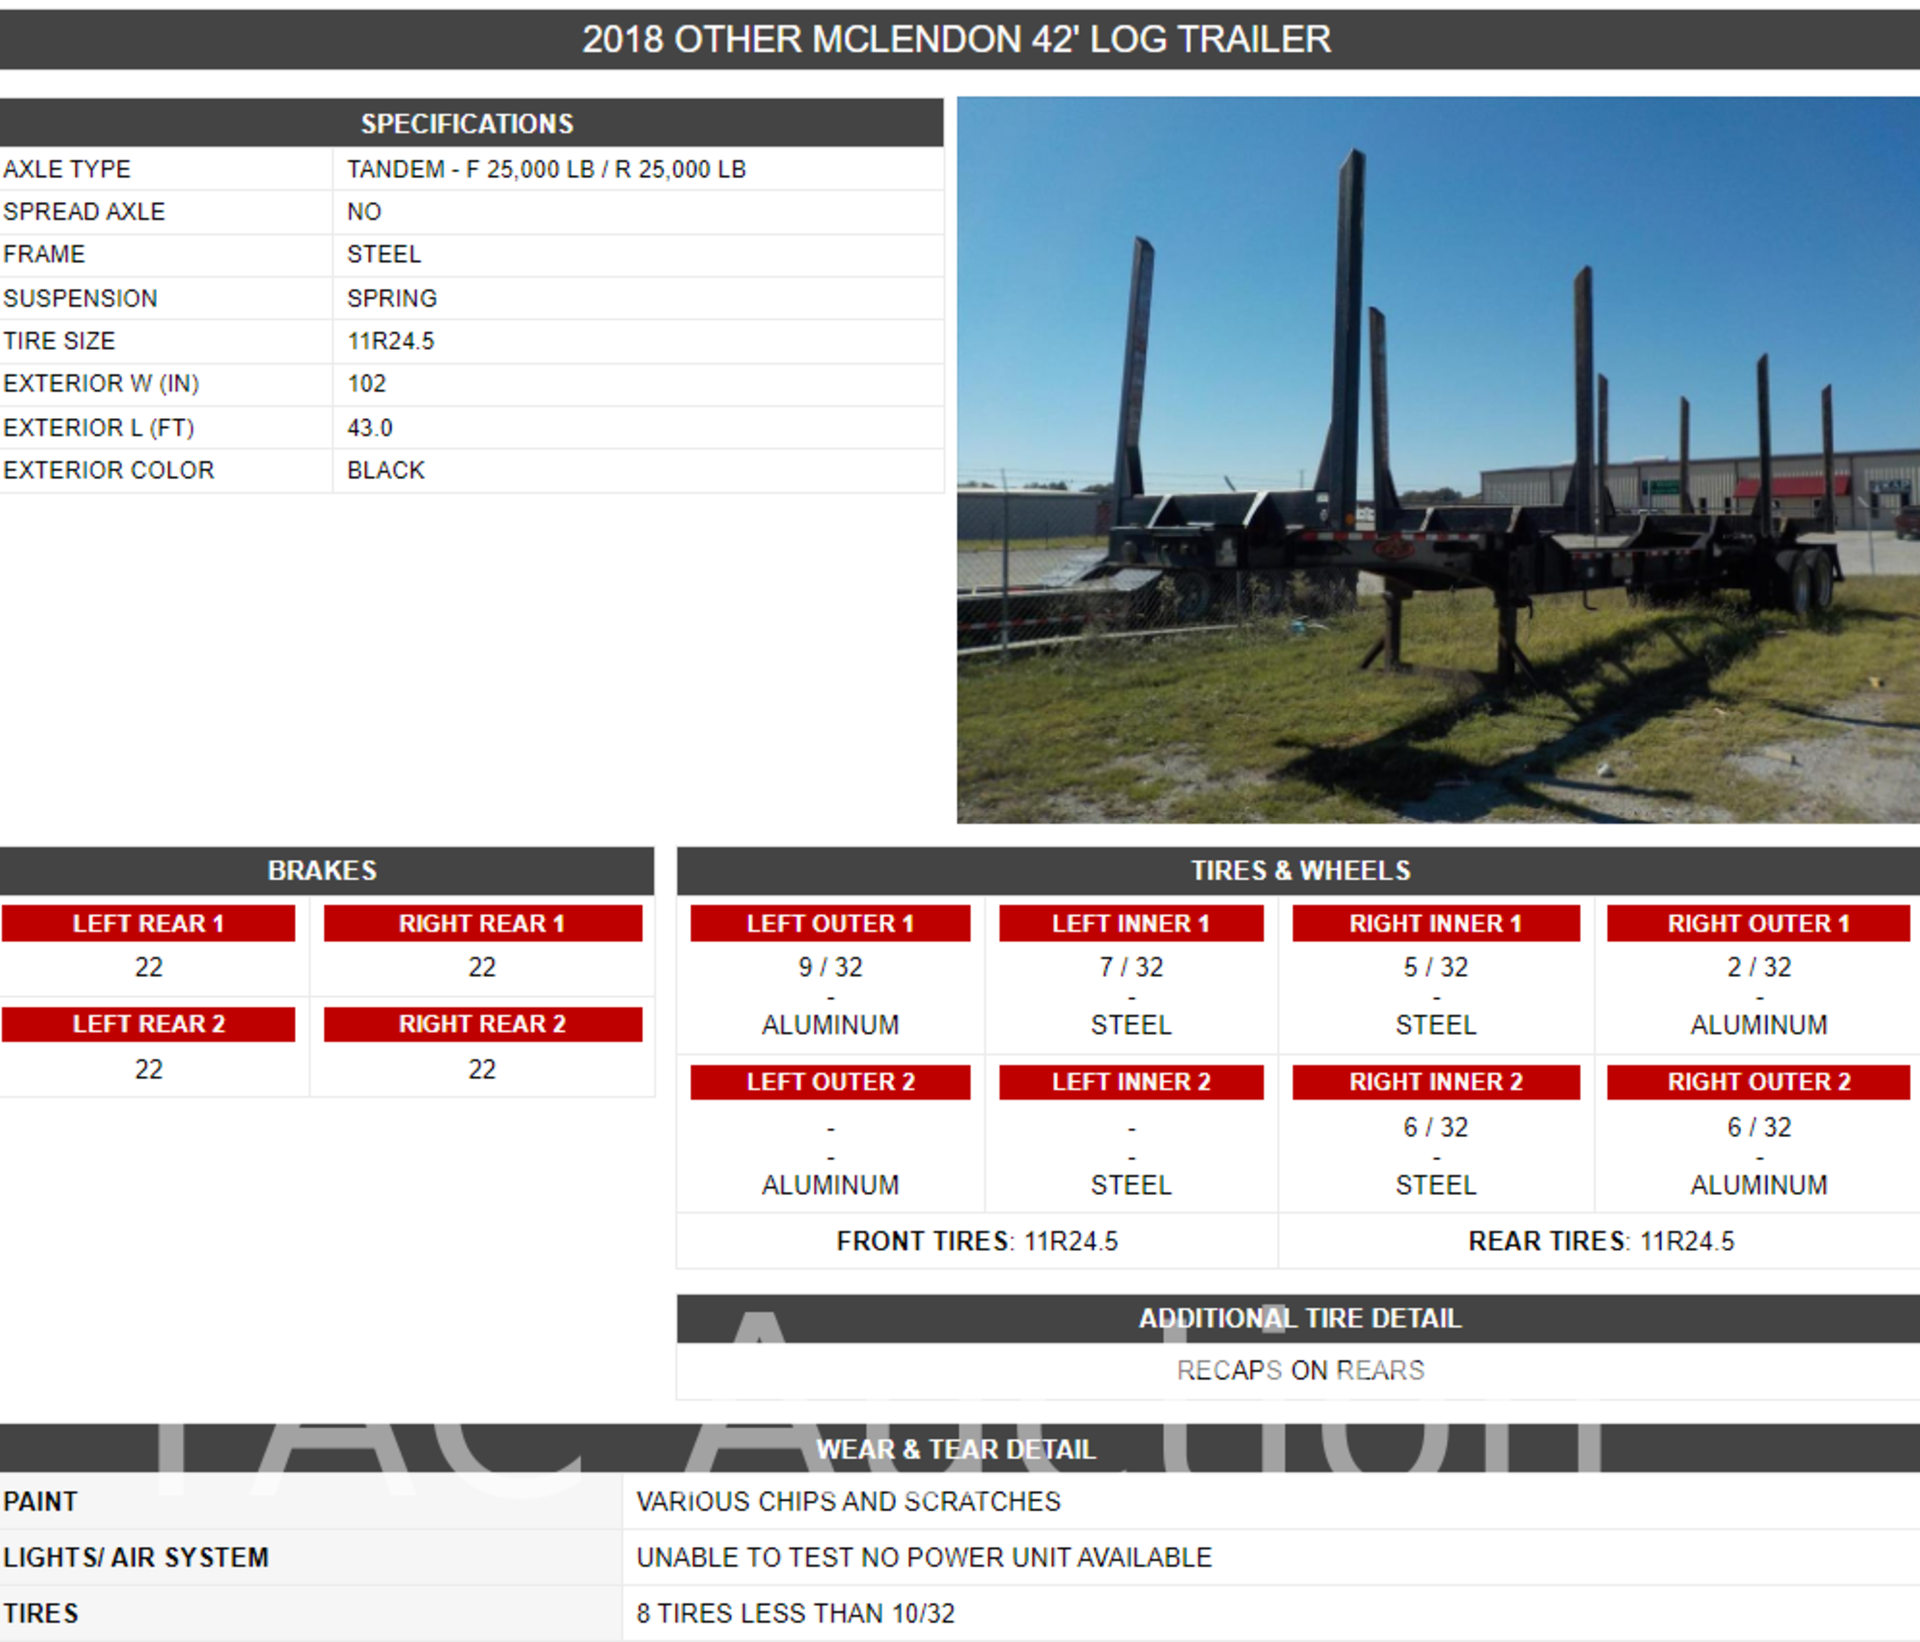Select the TIRE SIZE label
Screen dimensions: 1920x1642
(59, 341)
